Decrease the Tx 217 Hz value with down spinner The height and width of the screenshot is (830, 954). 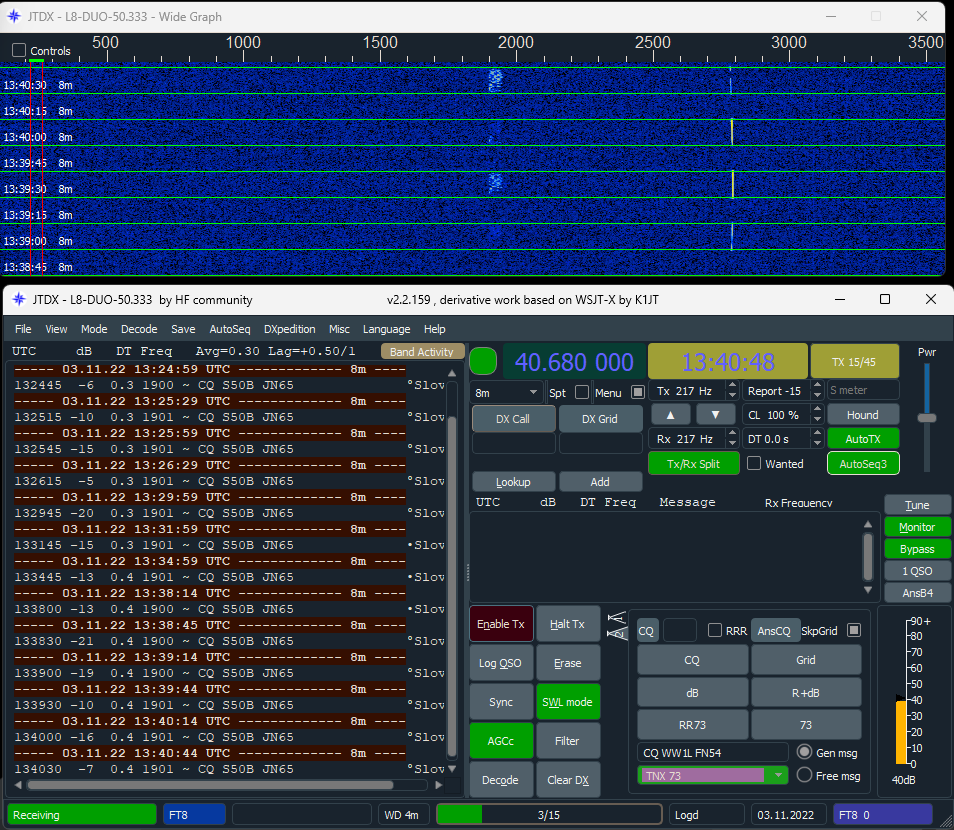coord(733,396)
